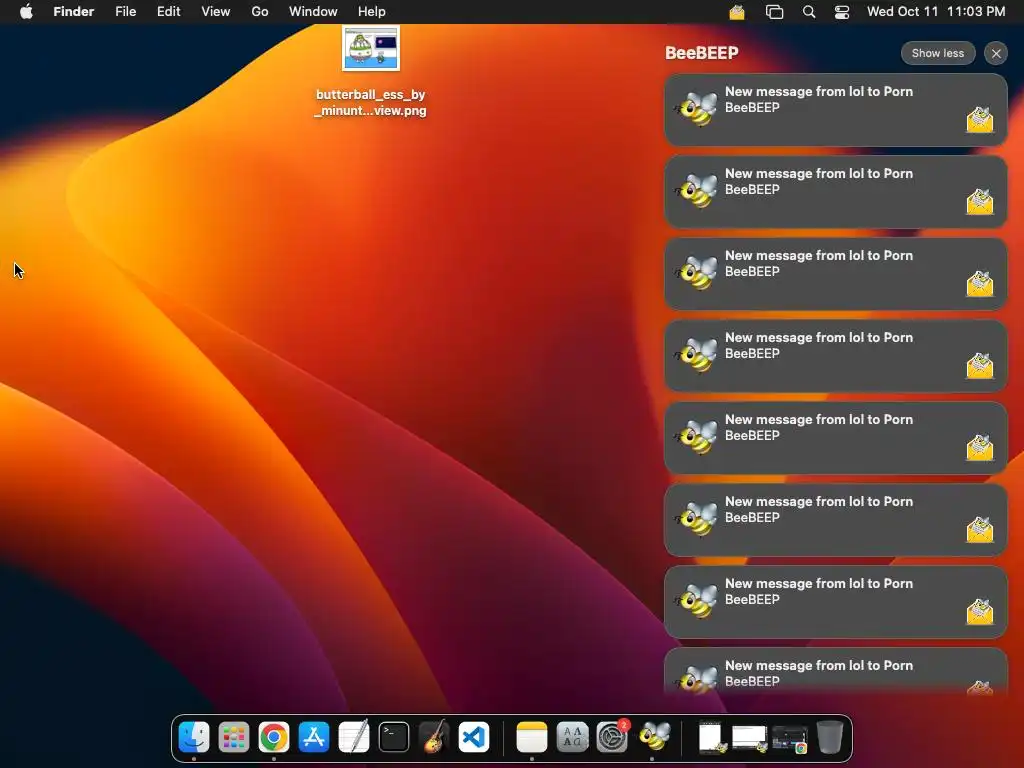Screen dimensions: 1024x768
Task: Clear BeeBEEP notifications with the X button
Action: point(996,54)
